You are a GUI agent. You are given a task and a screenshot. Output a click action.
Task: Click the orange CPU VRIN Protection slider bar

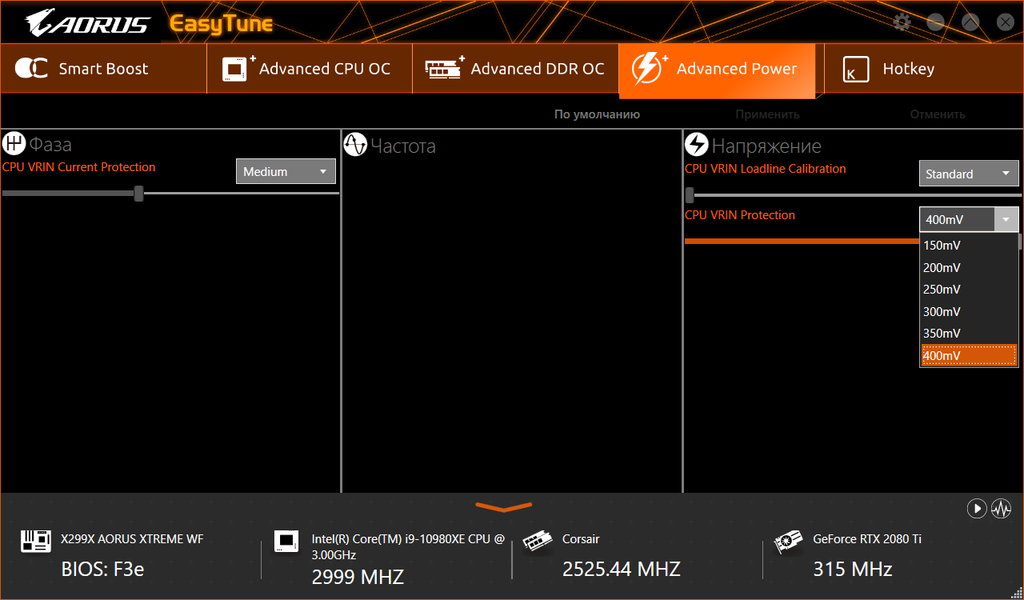802,241
